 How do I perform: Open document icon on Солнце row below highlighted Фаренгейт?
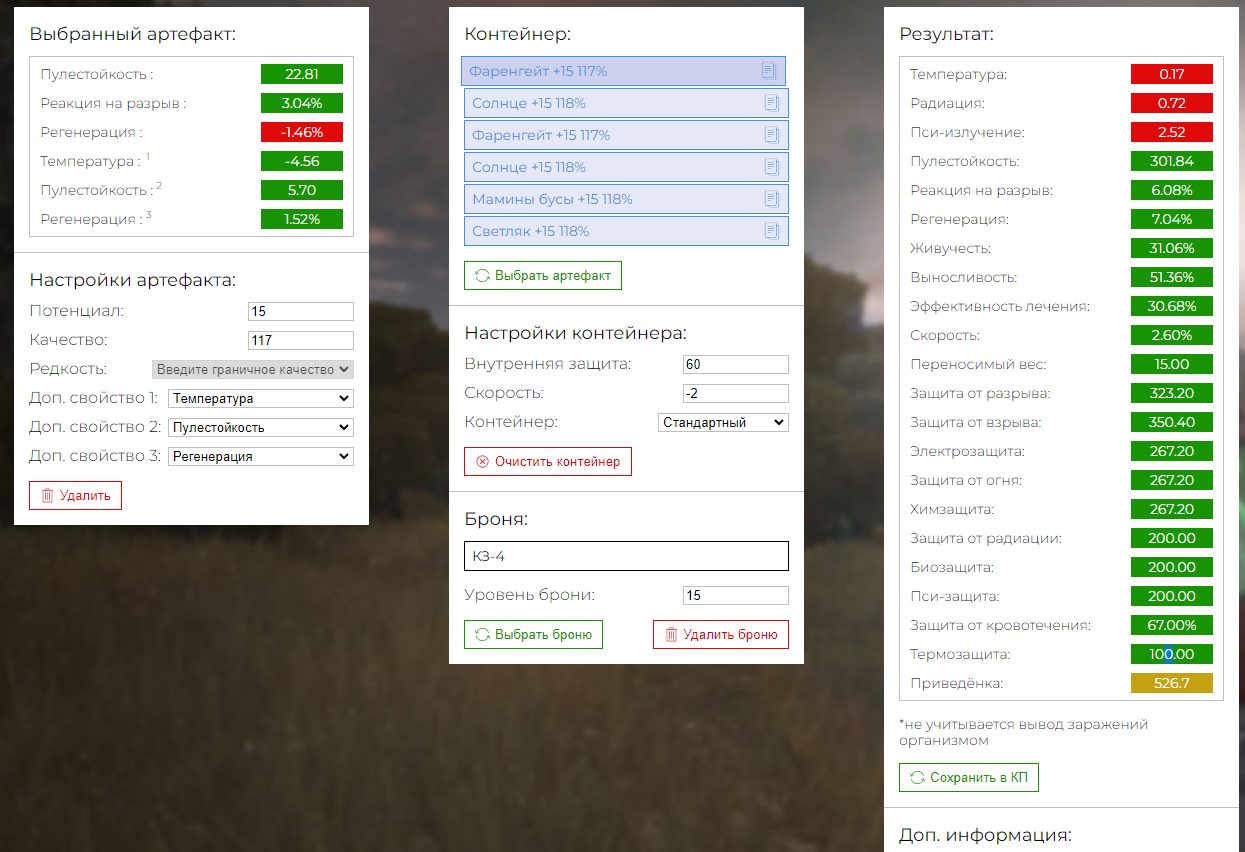[771, 103]
